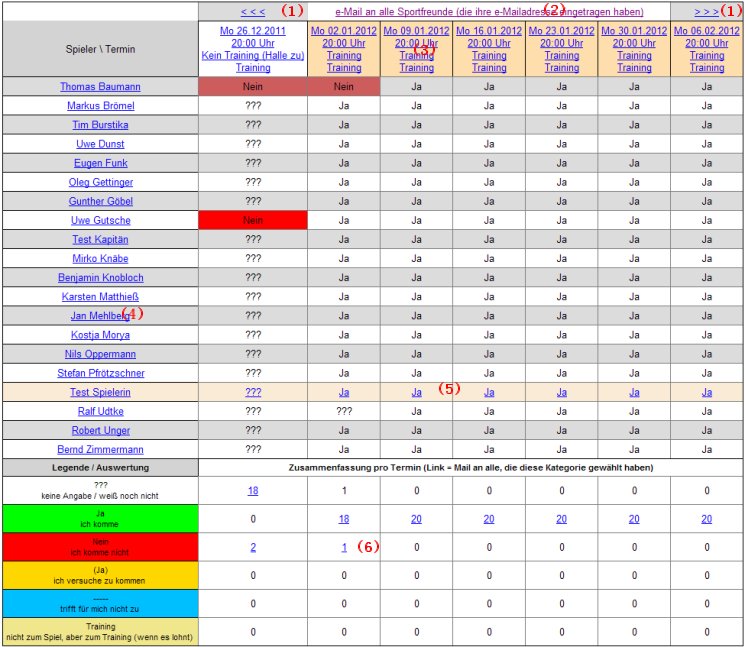This screenshot has width=745, height=647.
Task: Open player Markus Brömel
Action: click(x=101, y=105)
